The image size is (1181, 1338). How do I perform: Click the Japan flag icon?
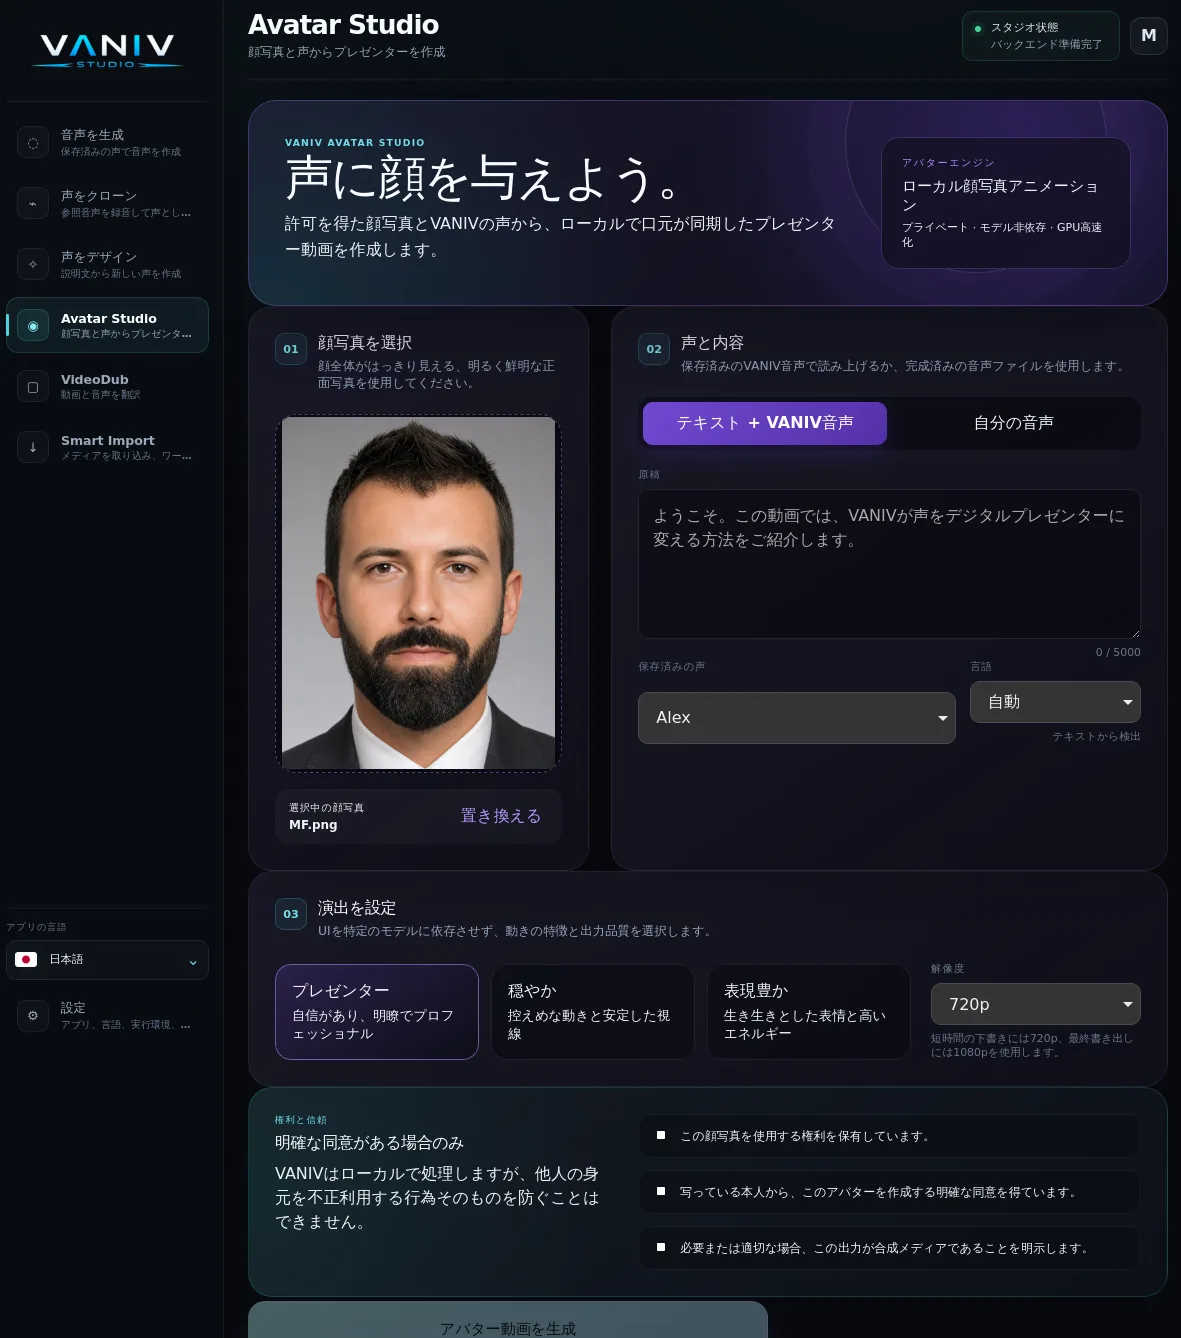(x=27, y=959)
